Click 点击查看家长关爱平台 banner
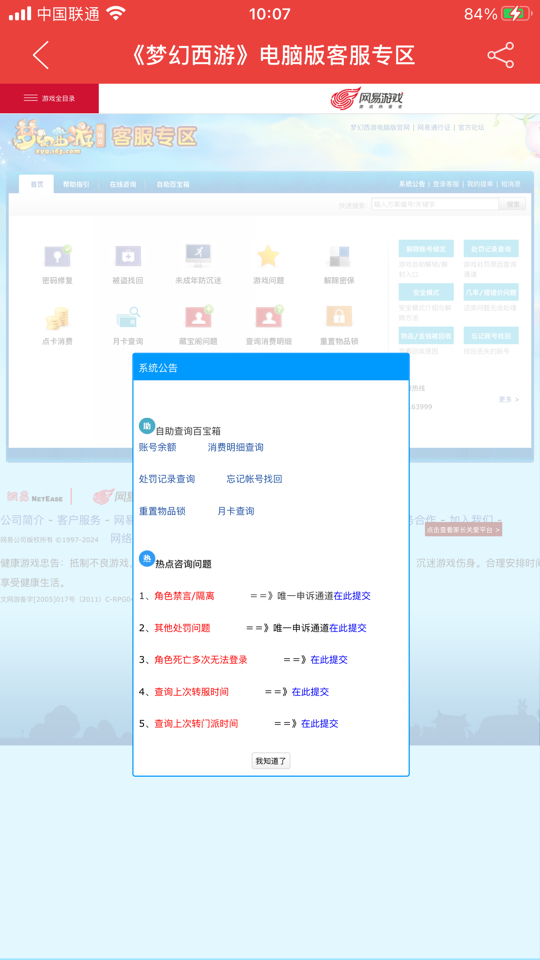The width and height of the screenshot is (540, 960). click(x=463, y=530)
